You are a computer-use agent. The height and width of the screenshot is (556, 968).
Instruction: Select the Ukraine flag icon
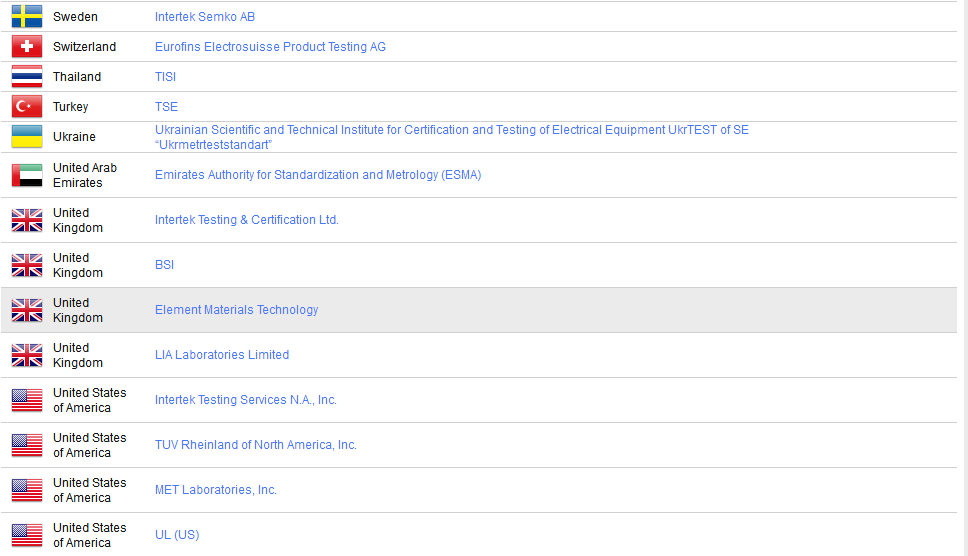[x=27, y=137]
